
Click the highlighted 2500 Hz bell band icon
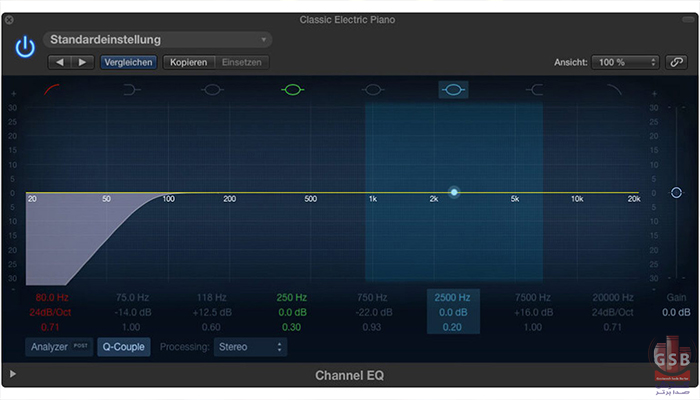tap(453, 90)
